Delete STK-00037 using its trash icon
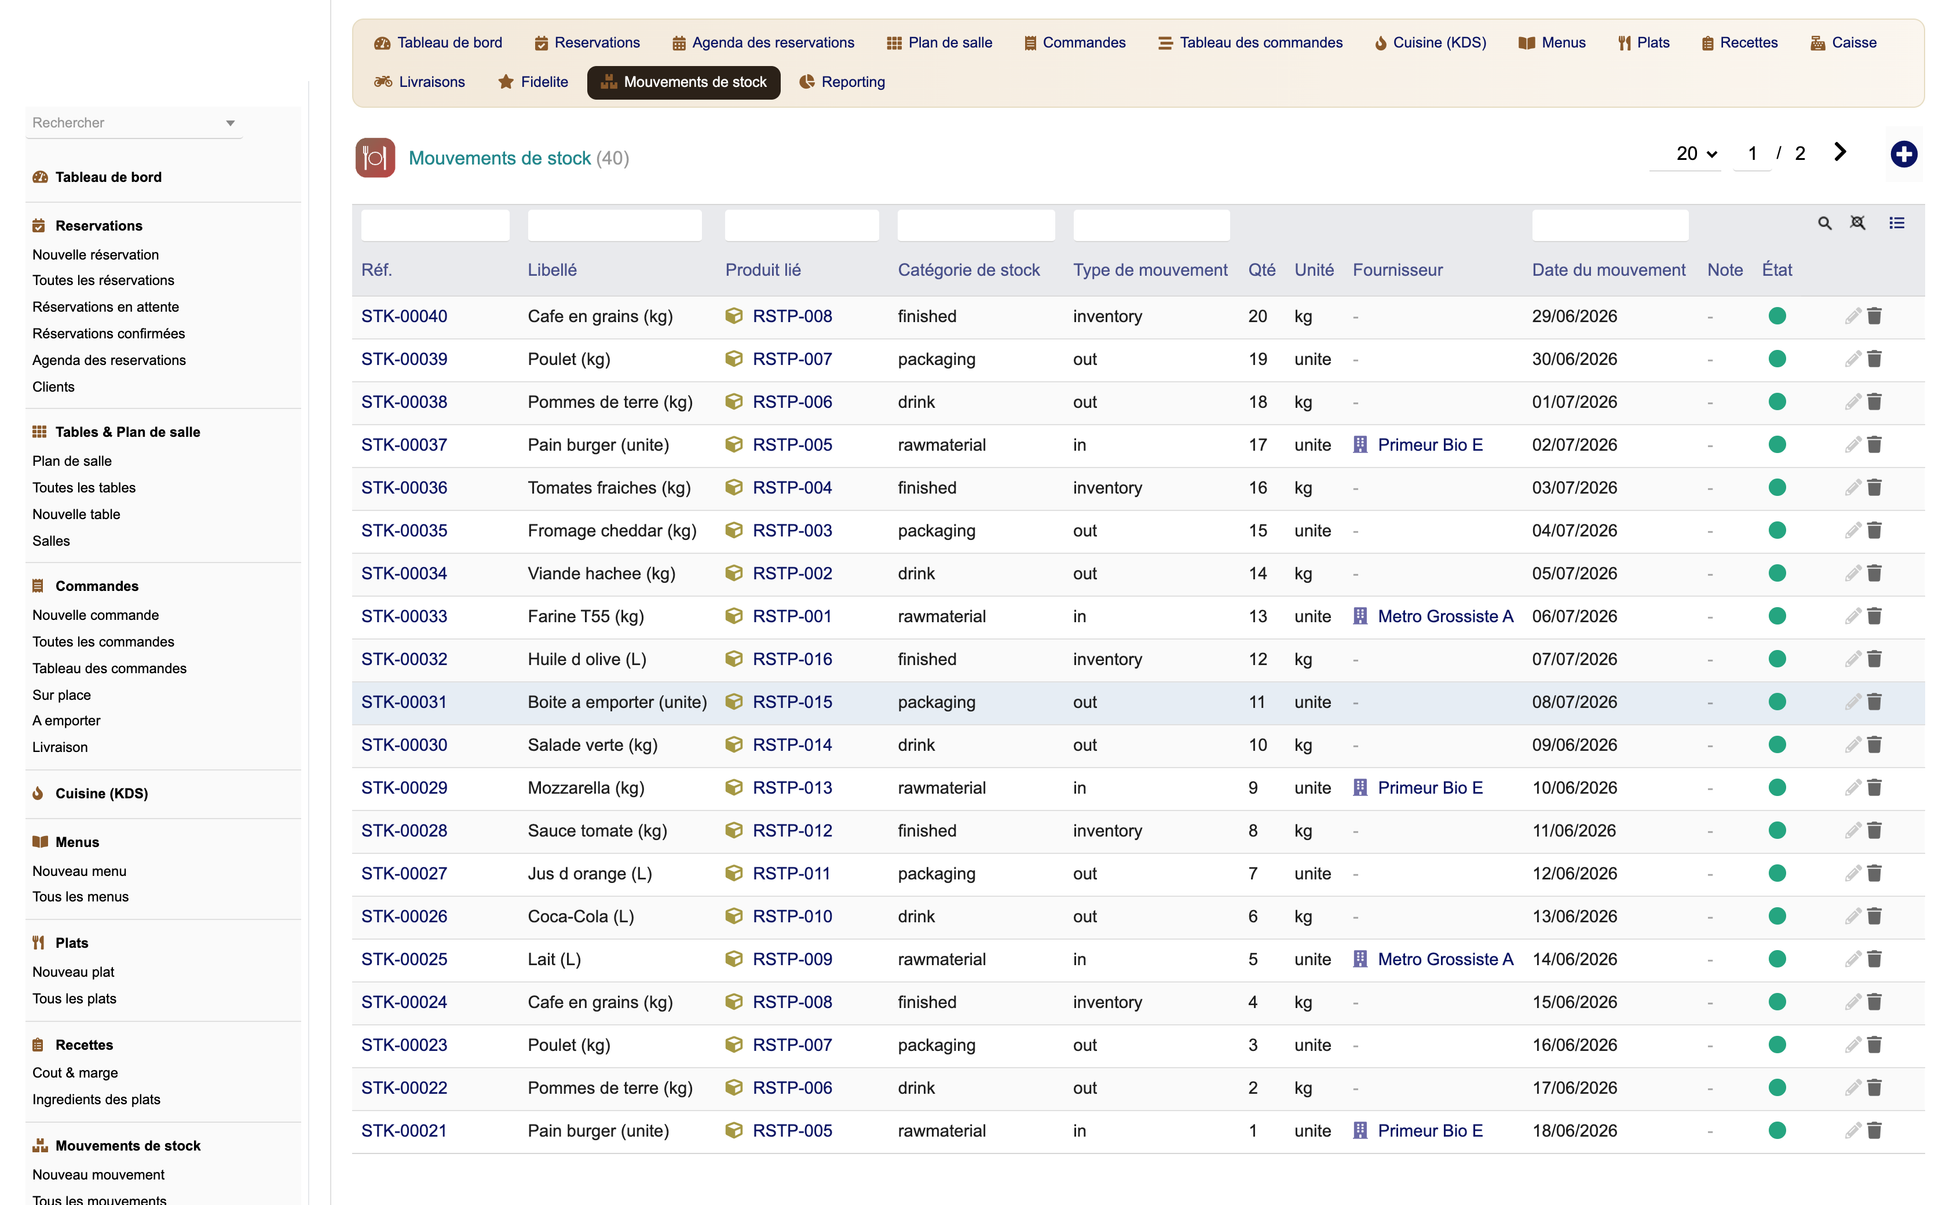 tap(1875, 445)
